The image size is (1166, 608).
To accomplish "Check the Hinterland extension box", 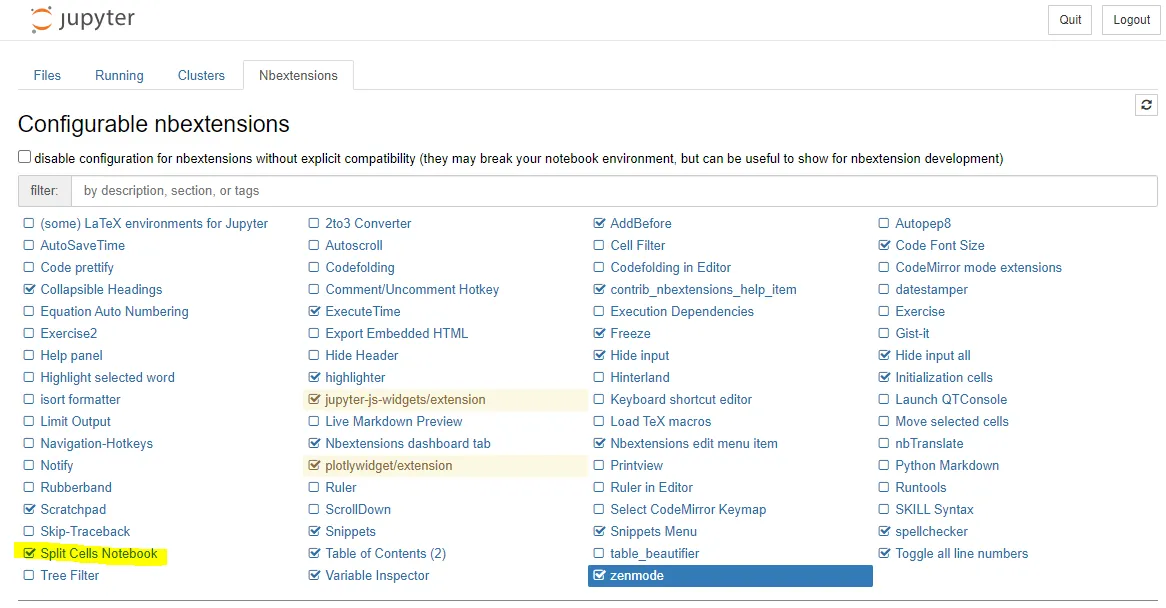I will pos(600,378).
